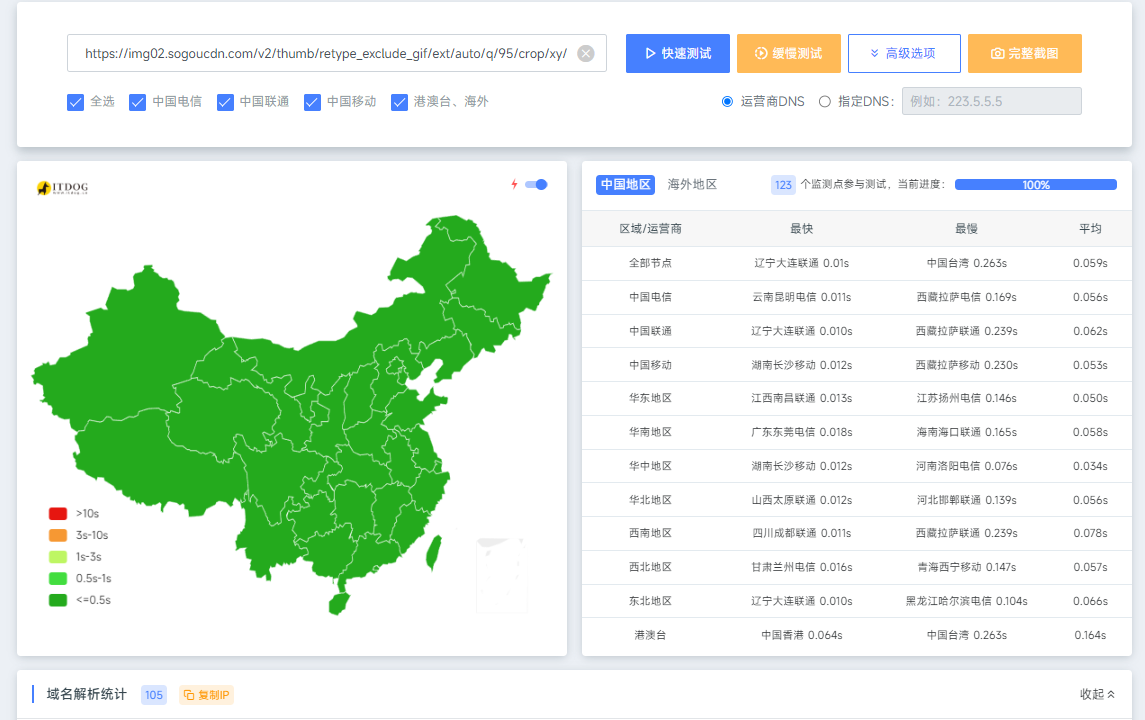1145x720 pixels.
Task: Click the clear URL icon in input
Action: [586, 54]
